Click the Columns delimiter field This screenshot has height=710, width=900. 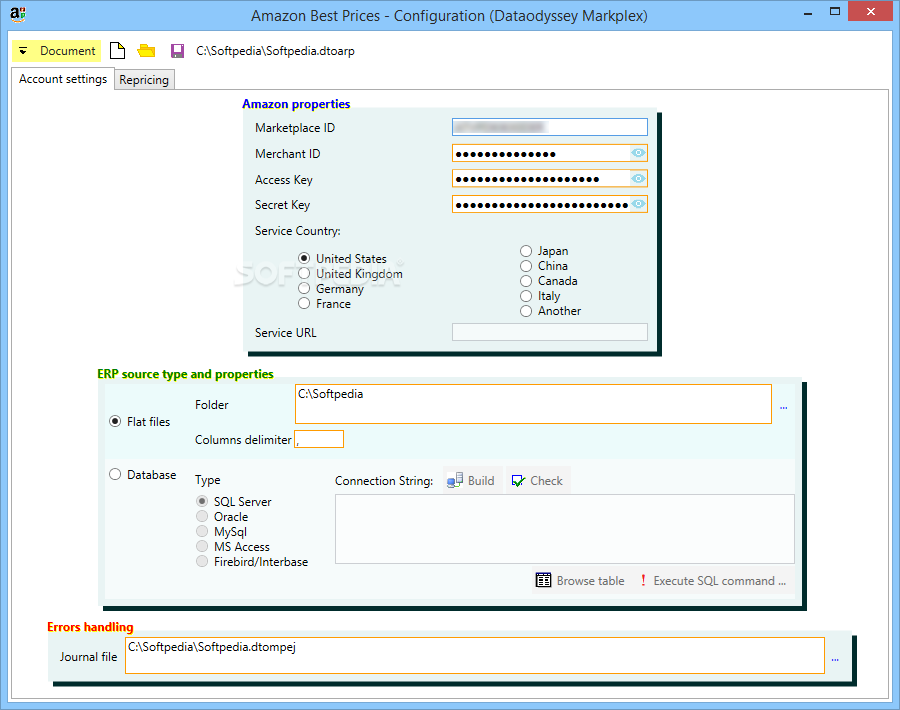[319, 439]
